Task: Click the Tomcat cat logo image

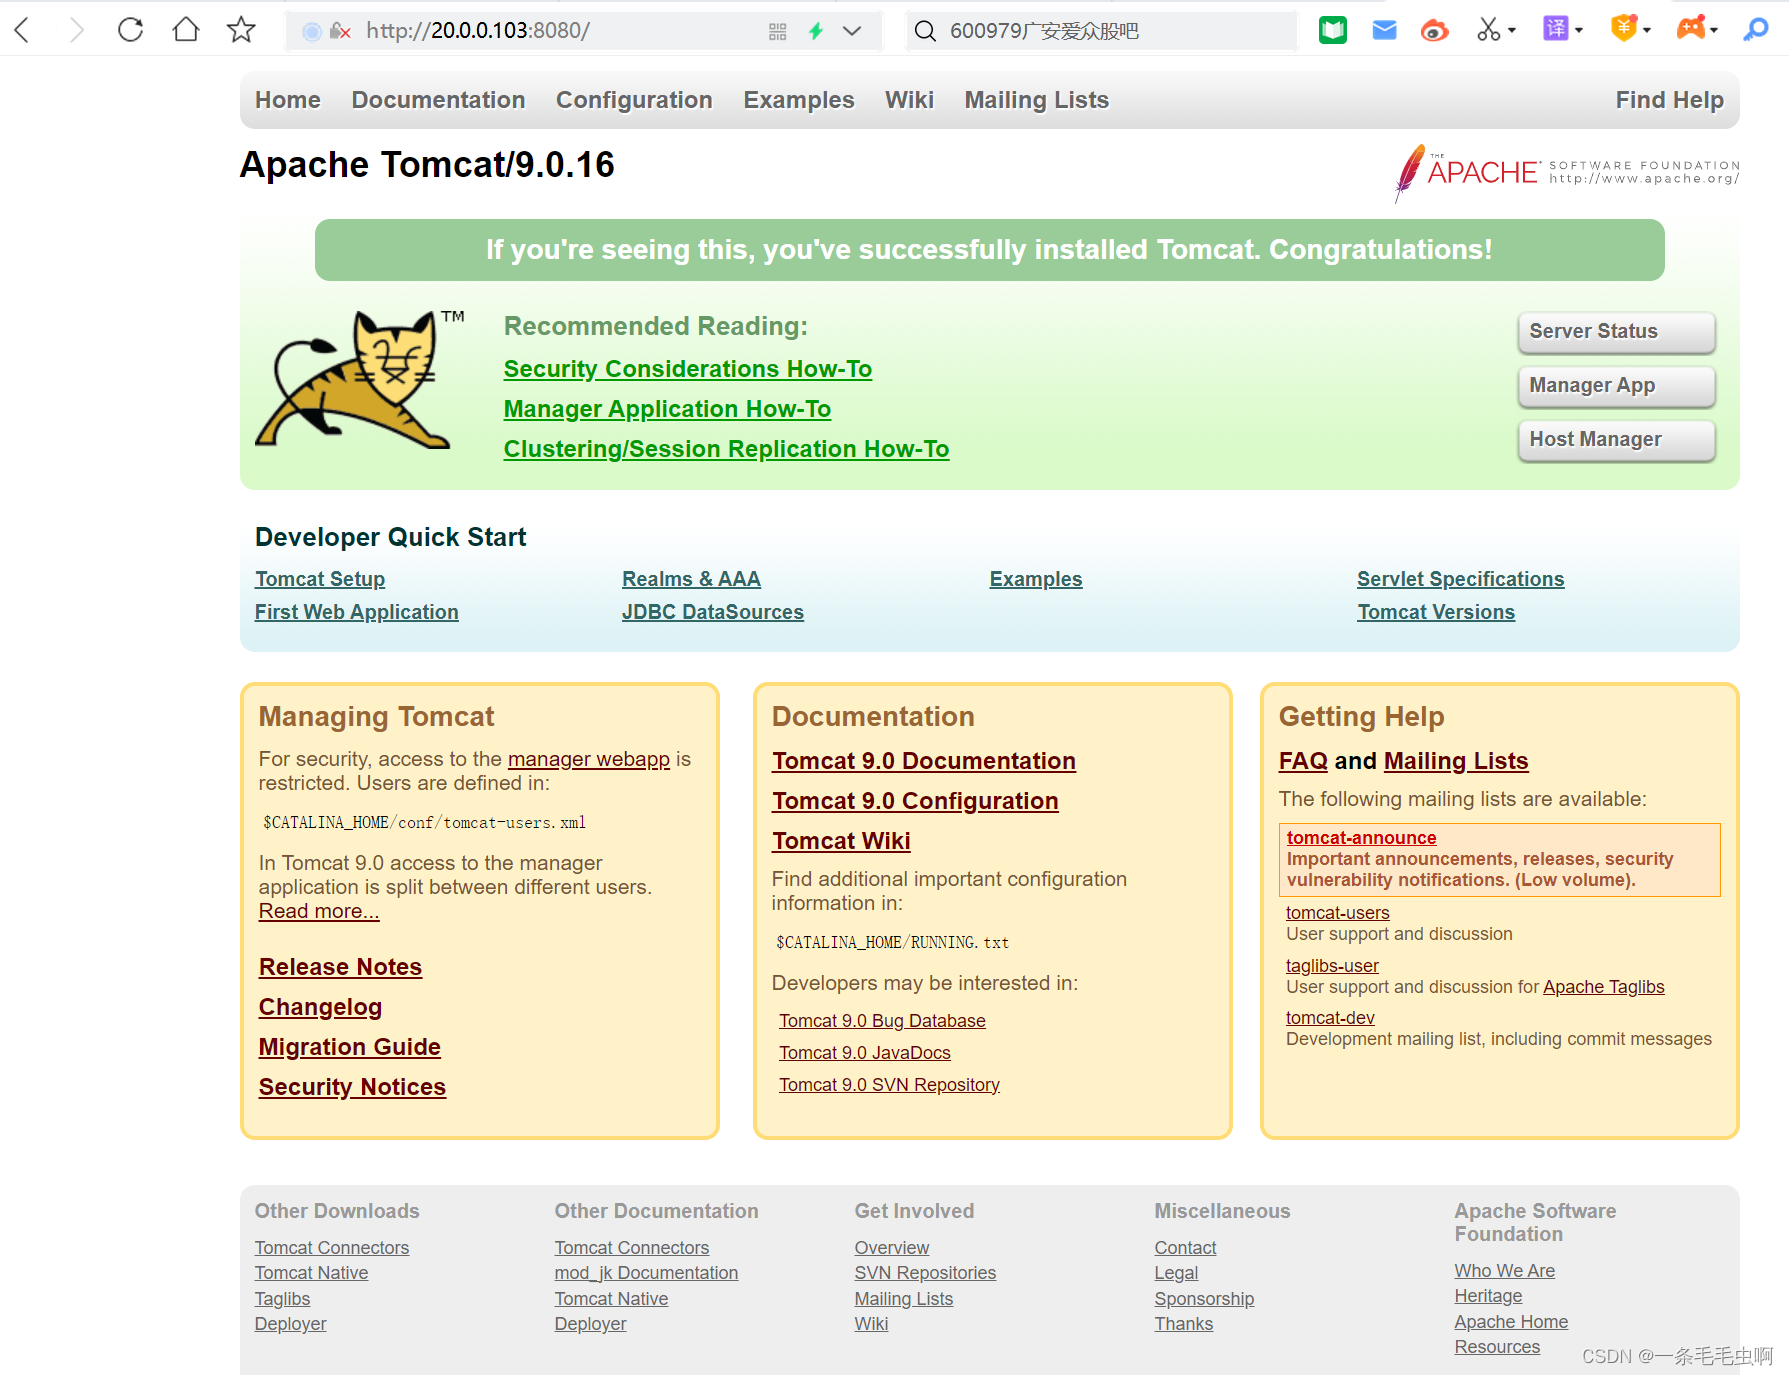Action: click(x=358, y=379)
